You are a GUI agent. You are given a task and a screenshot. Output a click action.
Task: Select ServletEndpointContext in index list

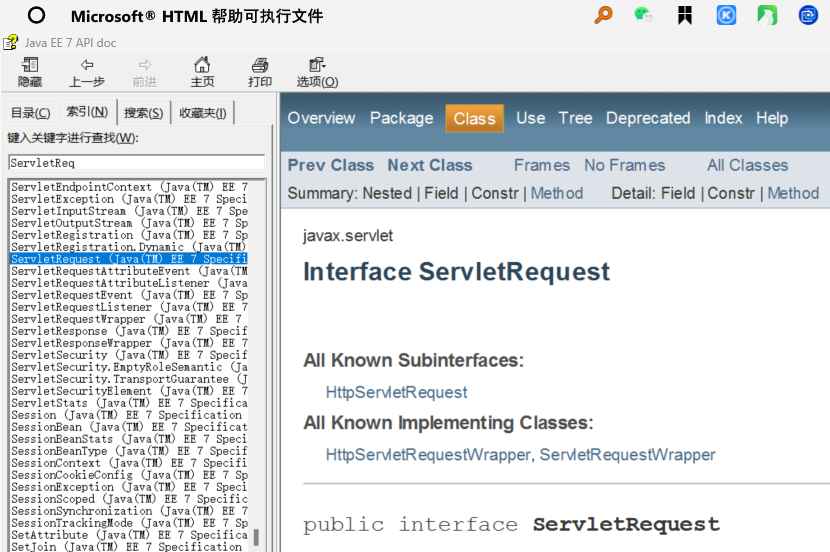coord(129,187)
